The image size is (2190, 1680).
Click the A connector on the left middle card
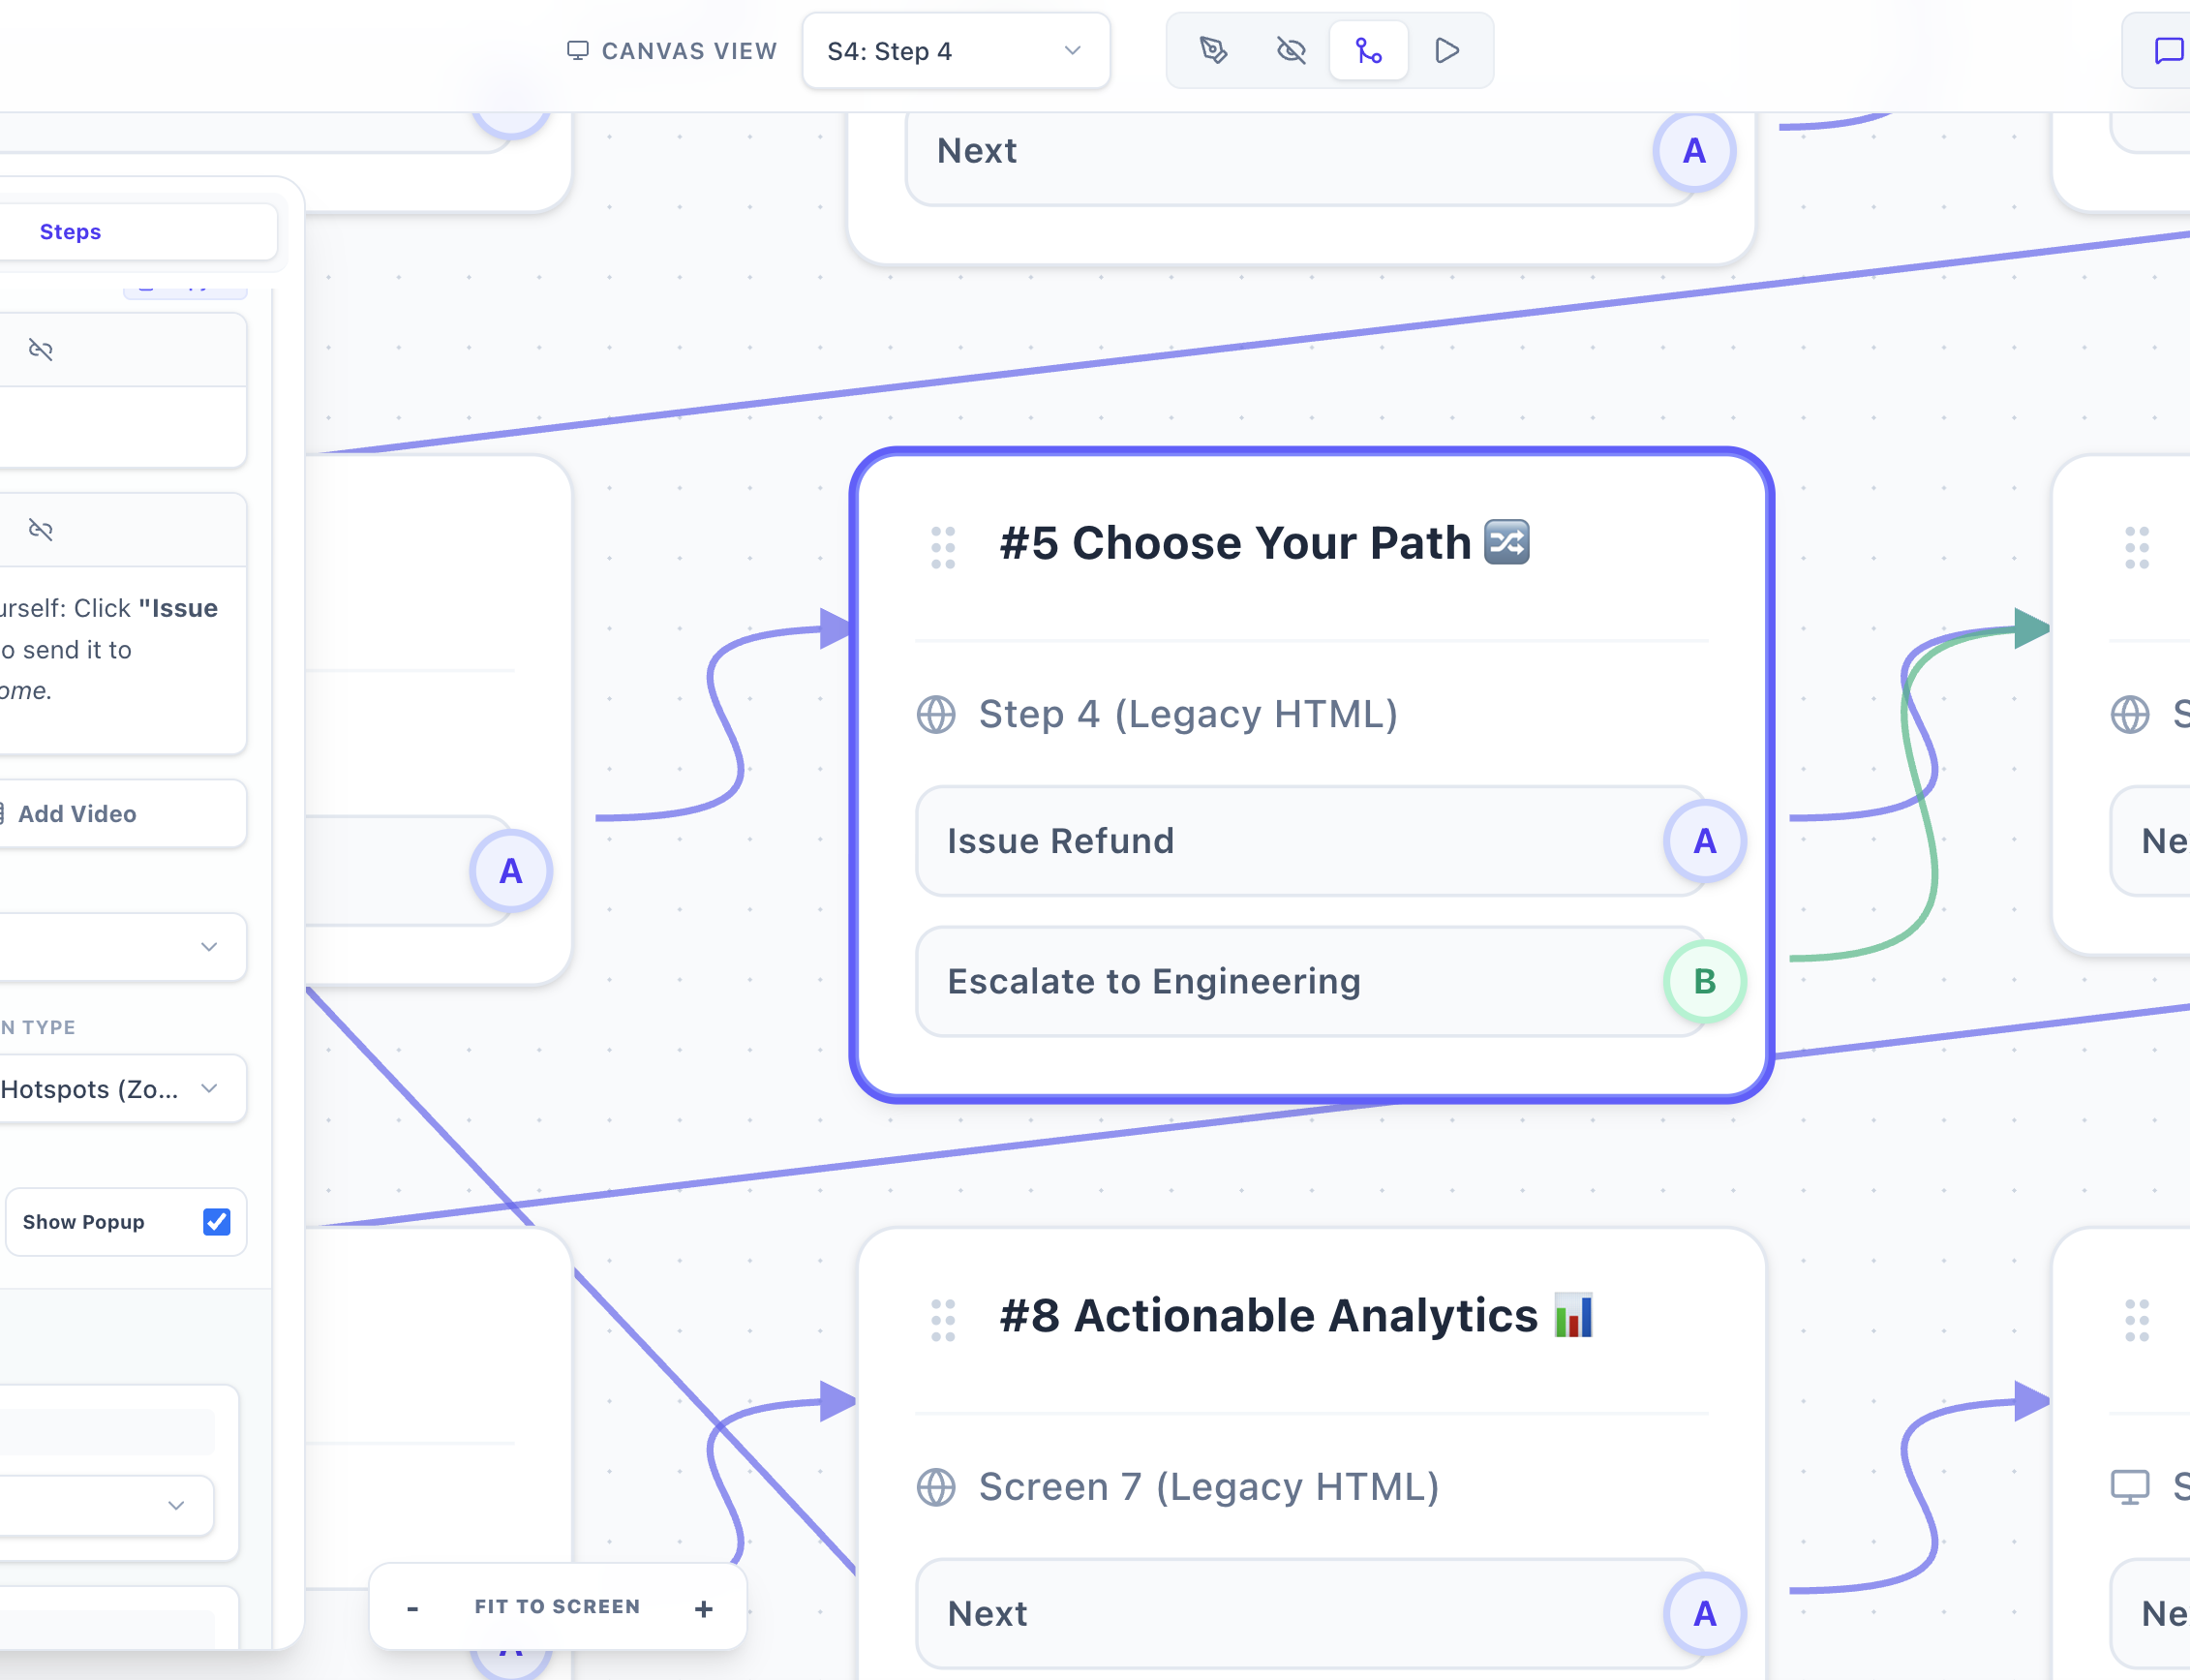(x=511, y=871)
